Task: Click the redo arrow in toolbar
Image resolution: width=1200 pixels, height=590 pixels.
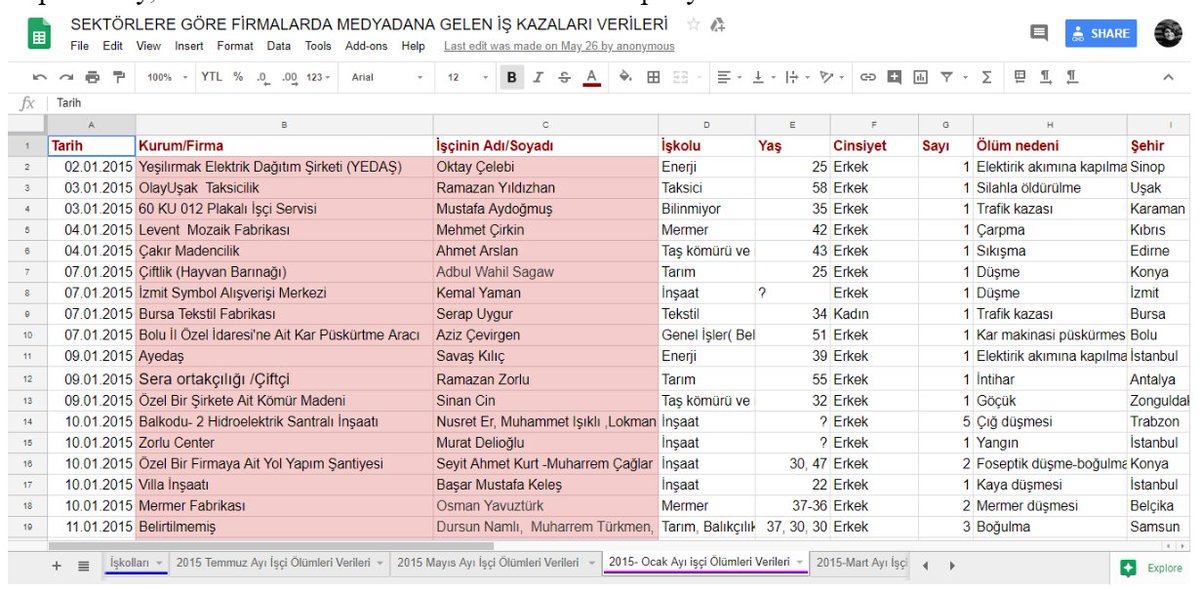Action: click(66, 77)
